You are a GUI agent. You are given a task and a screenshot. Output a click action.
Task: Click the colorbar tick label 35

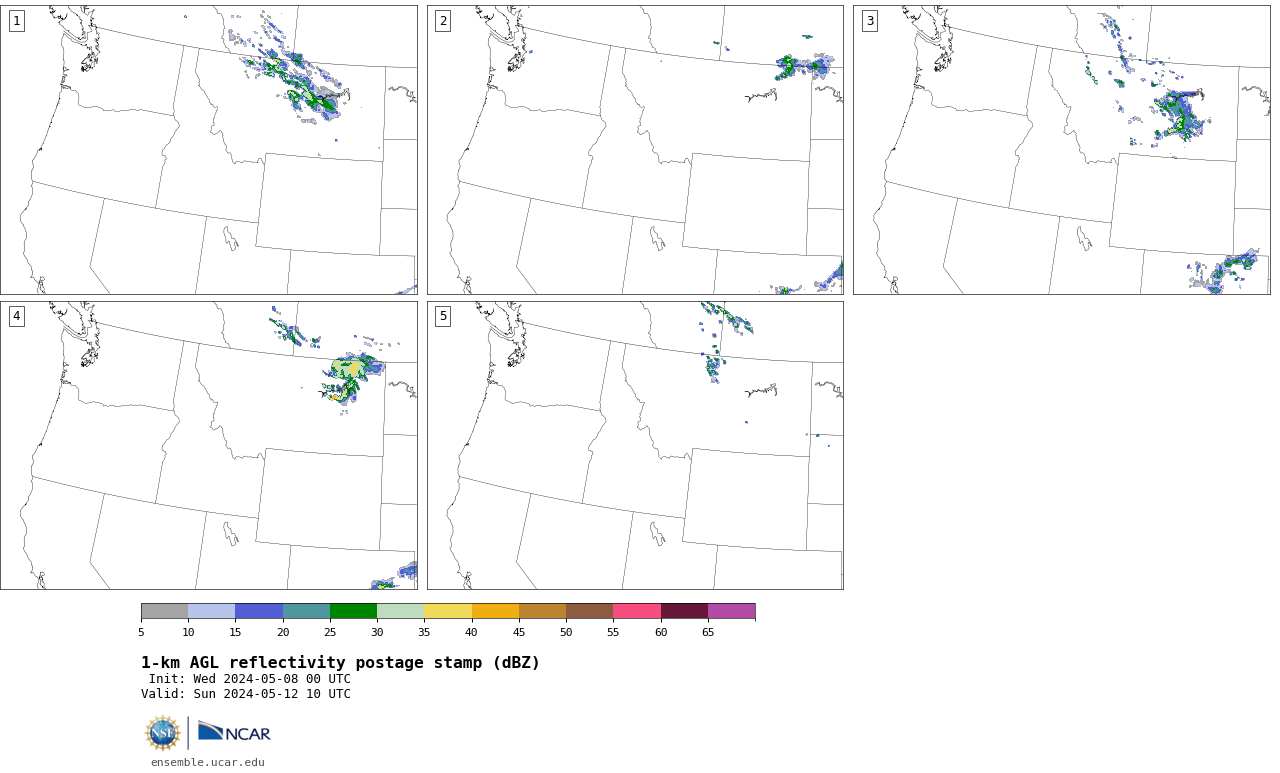[x=424, y=632]
